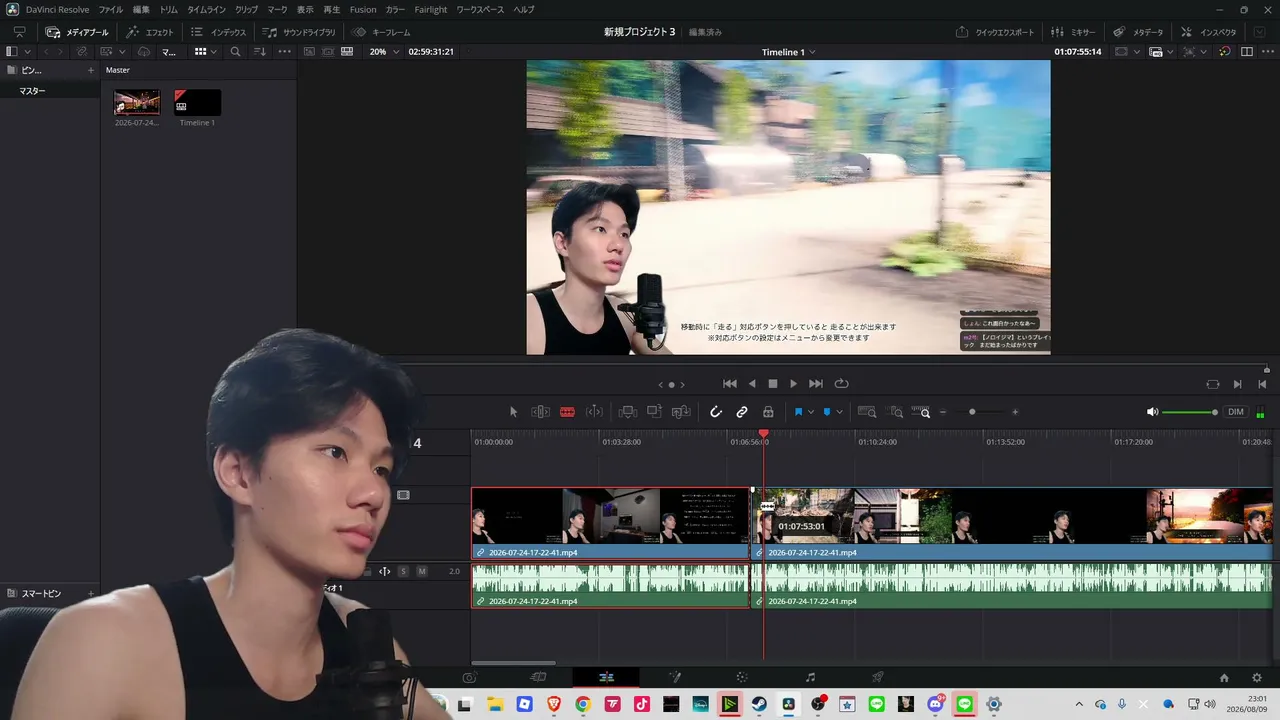The image size is (1280, 720).
Task: Toggle position lock padlock icon
Action: click(768, 412)
